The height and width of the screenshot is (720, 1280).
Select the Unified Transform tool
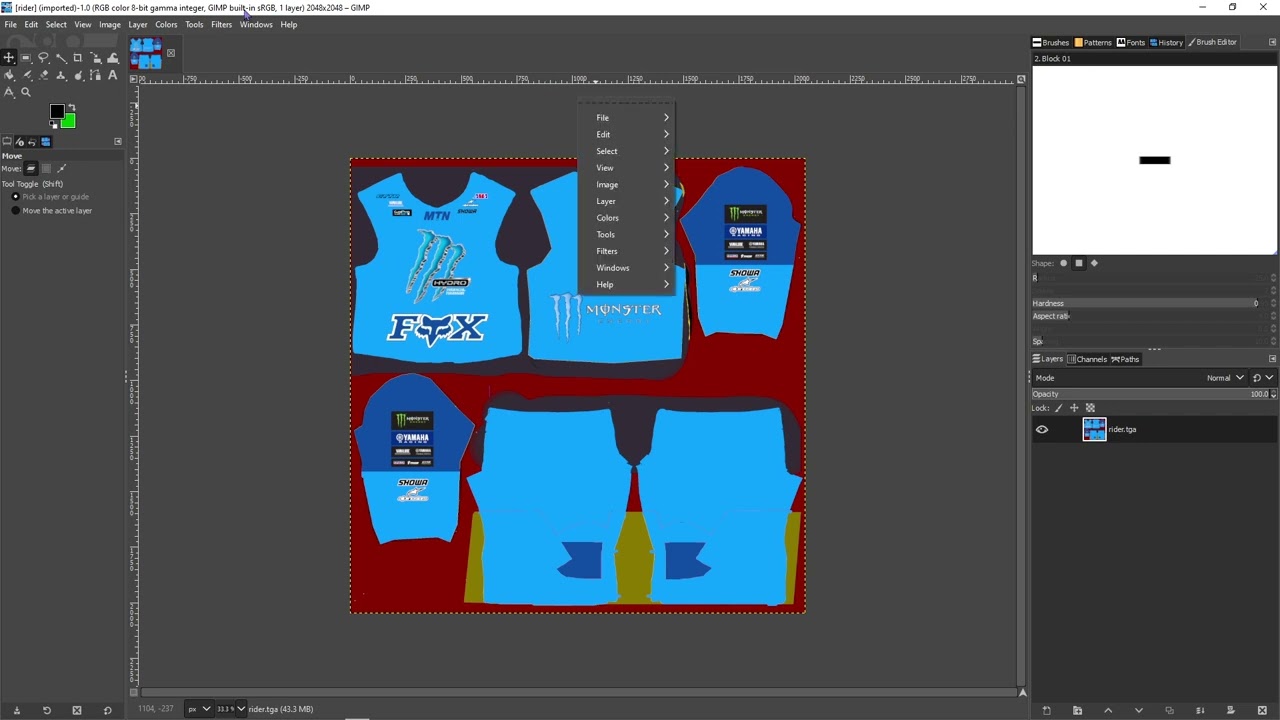(95, 58)
